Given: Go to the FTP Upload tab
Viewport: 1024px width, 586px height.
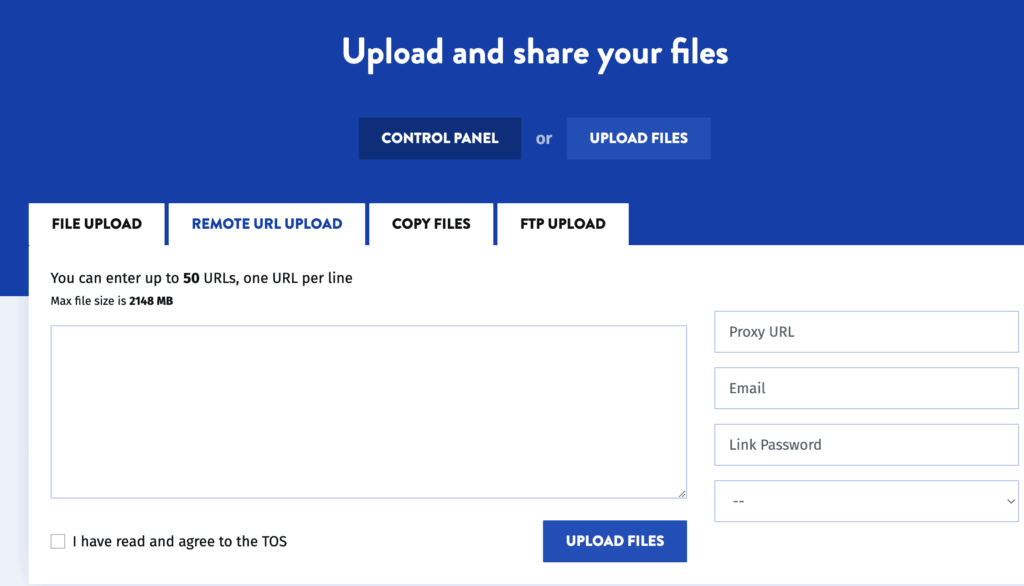Looking at the screenshot, I should pos(562,224).
